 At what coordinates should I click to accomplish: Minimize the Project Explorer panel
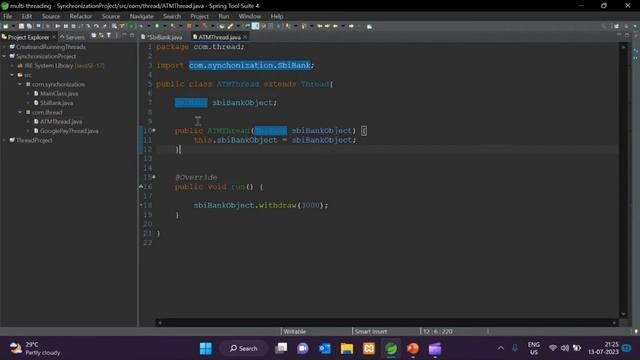pos(124,36)
